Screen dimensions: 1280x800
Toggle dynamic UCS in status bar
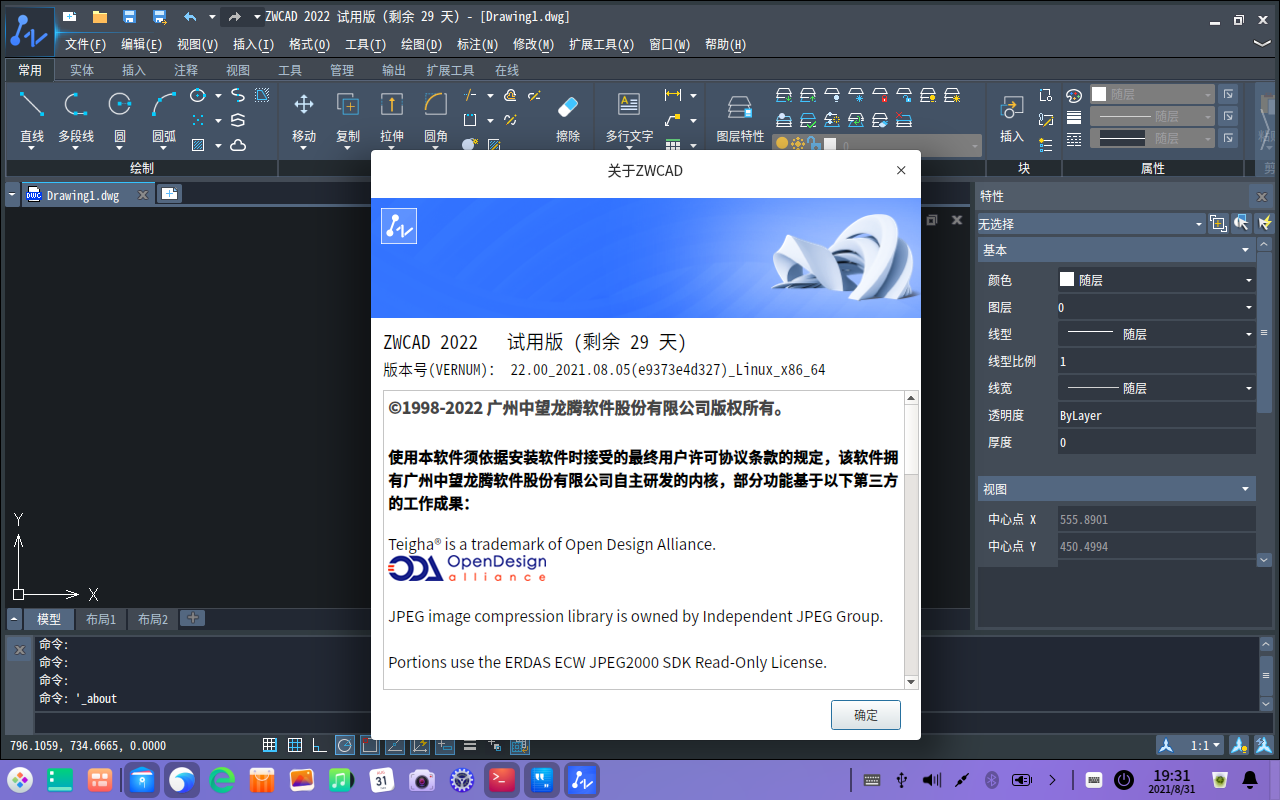[420, 745]
